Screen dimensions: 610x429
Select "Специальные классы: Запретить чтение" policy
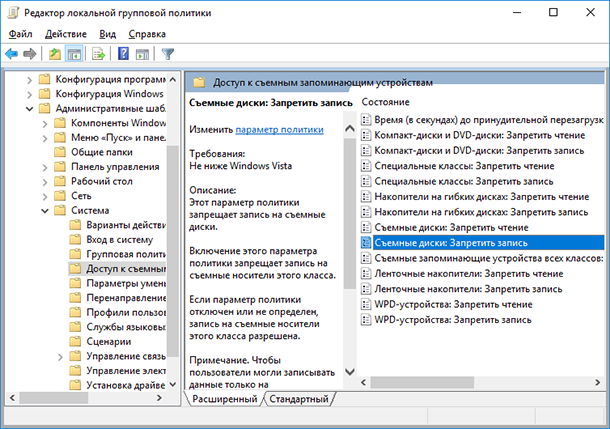pos(464,166)
